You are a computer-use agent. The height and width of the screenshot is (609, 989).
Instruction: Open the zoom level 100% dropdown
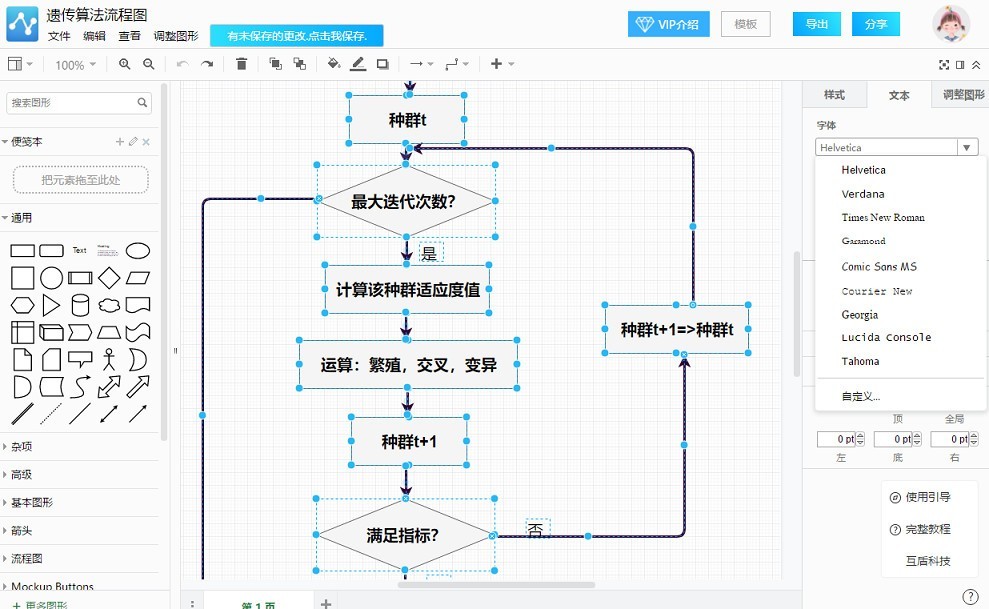point(75,65)
